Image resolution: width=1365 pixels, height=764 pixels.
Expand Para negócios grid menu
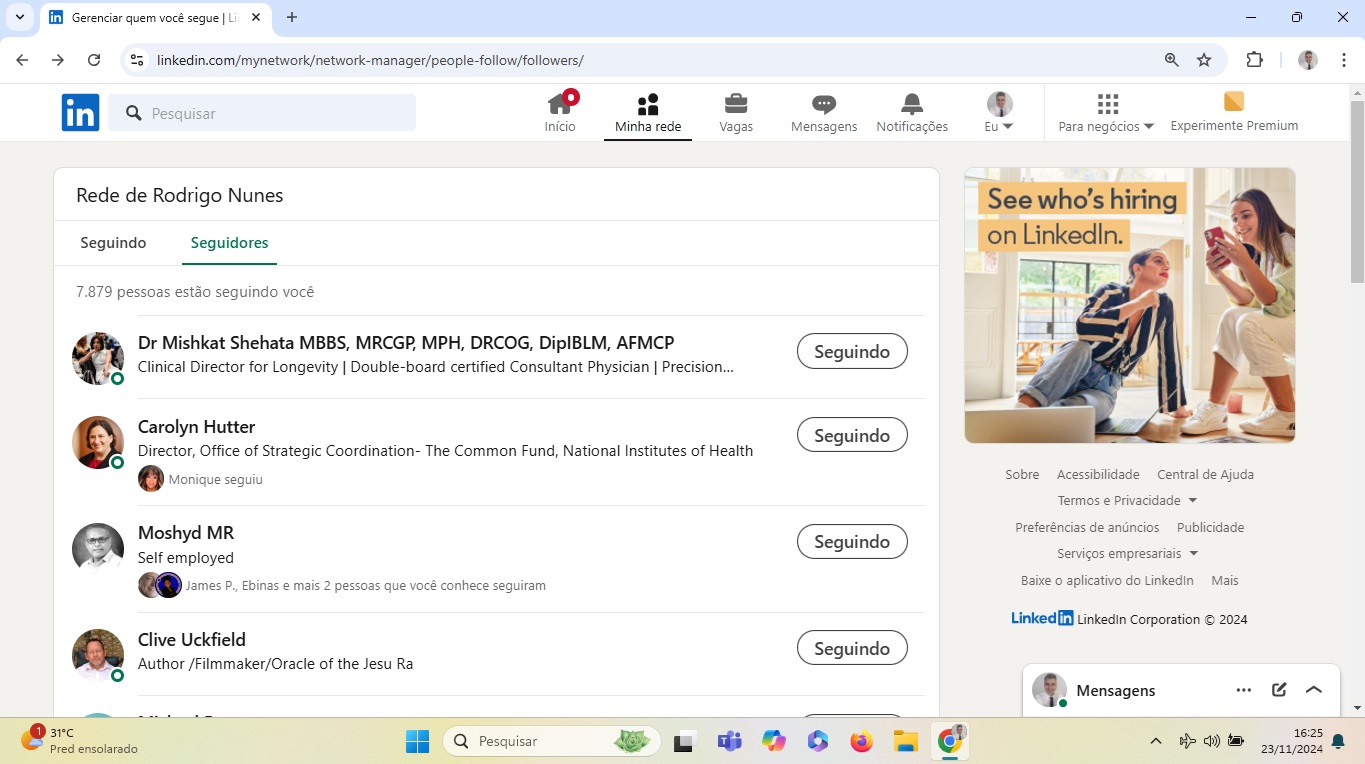tap(1106, 112)
